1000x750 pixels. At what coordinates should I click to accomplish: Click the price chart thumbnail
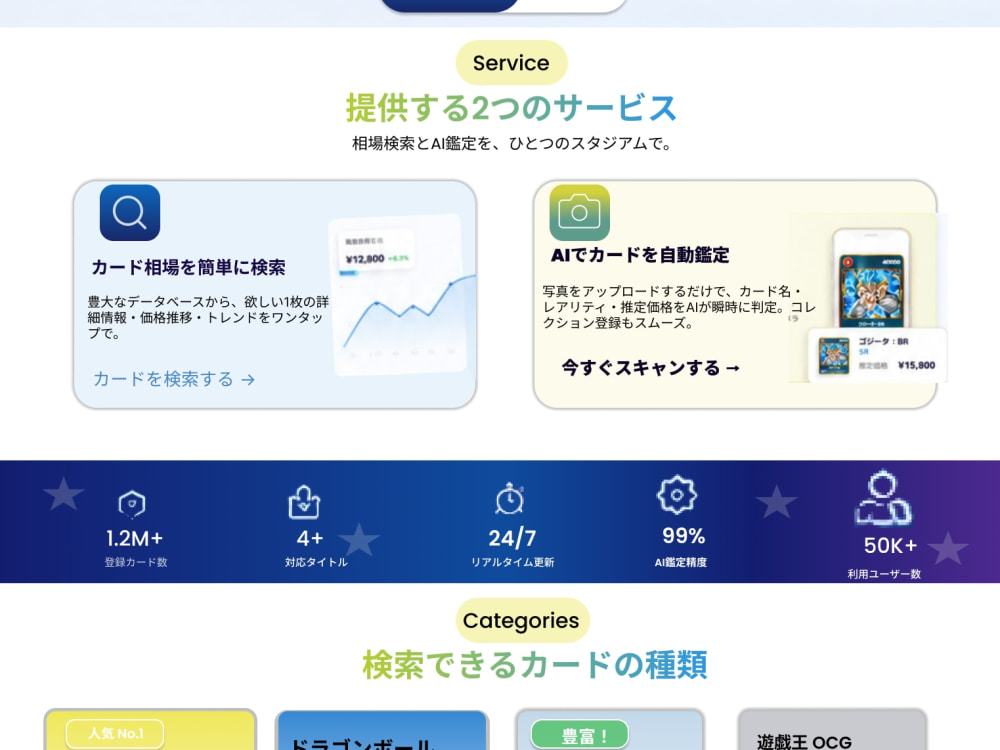402,294
